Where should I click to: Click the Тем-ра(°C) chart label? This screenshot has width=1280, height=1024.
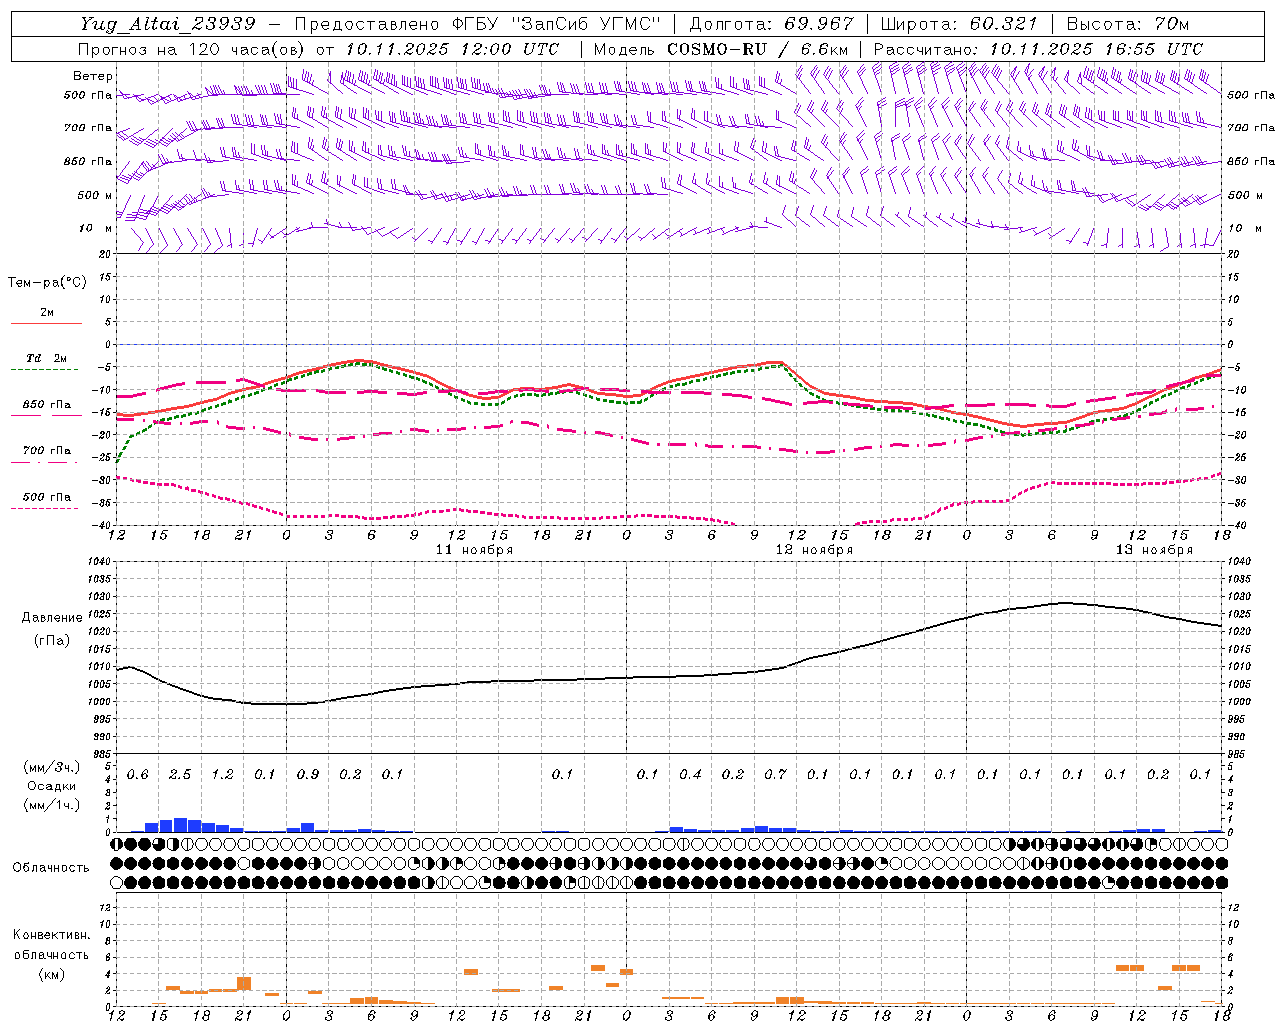click(x=47, y=283)
